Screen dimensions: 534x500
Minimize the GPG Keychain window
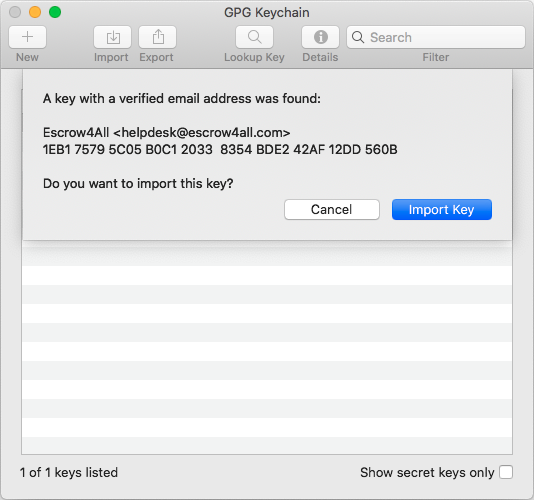coord(35,12)
